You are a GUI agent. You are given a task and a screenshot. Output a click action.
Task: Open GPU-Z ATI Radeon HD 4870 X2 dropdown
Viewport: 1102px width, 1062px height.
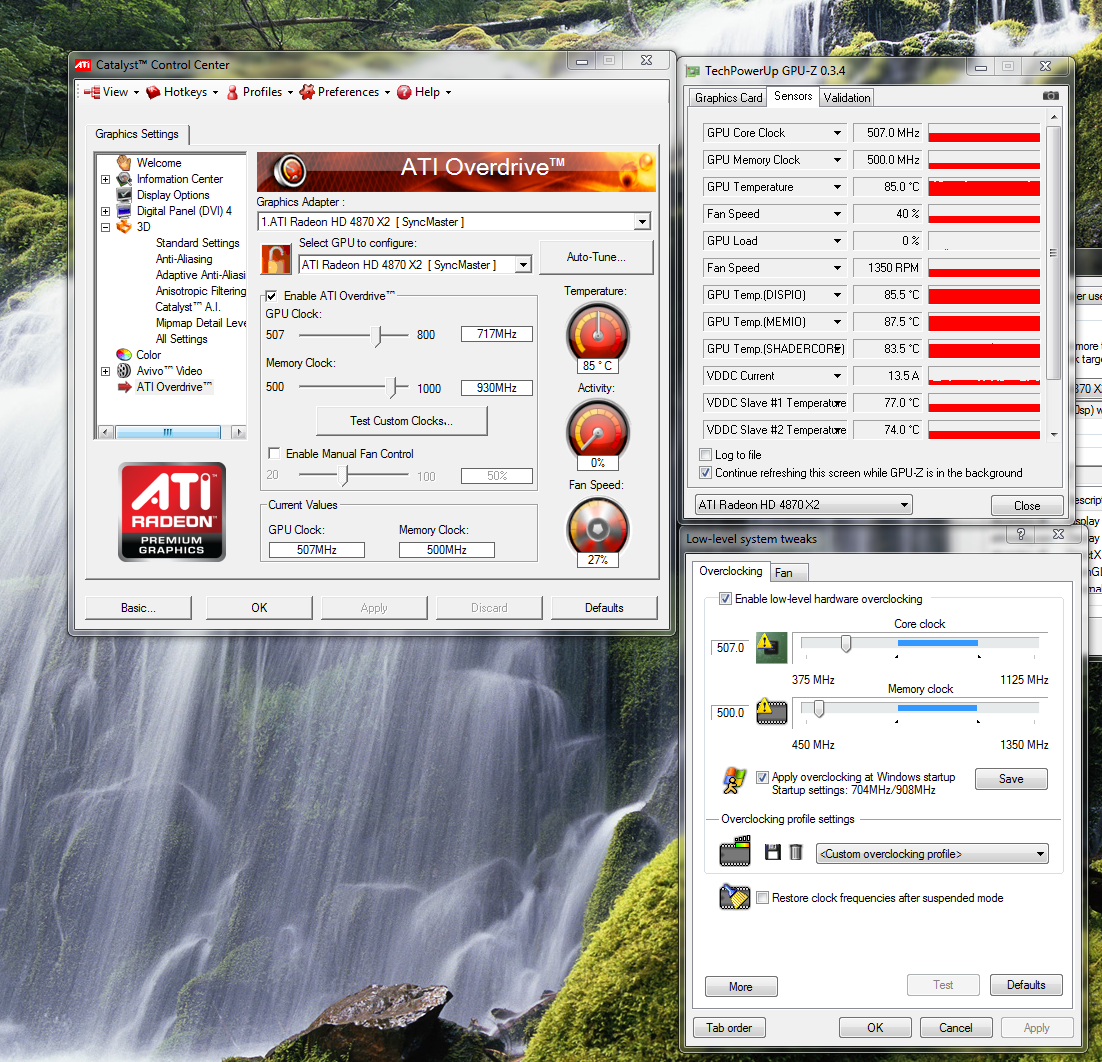pyautogui.click(x=904, y=505)
